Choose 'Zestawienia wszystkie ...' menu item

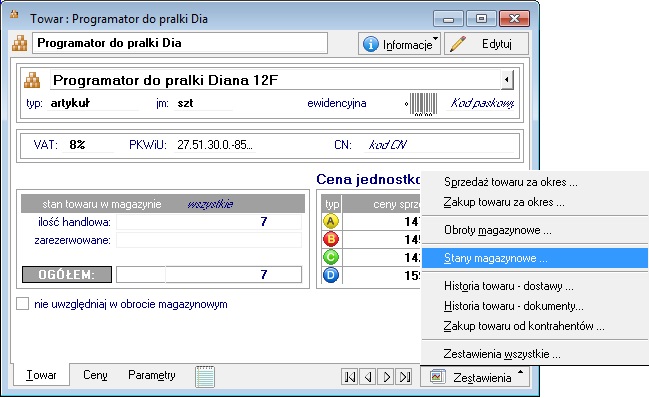click(x=535, y=354)
